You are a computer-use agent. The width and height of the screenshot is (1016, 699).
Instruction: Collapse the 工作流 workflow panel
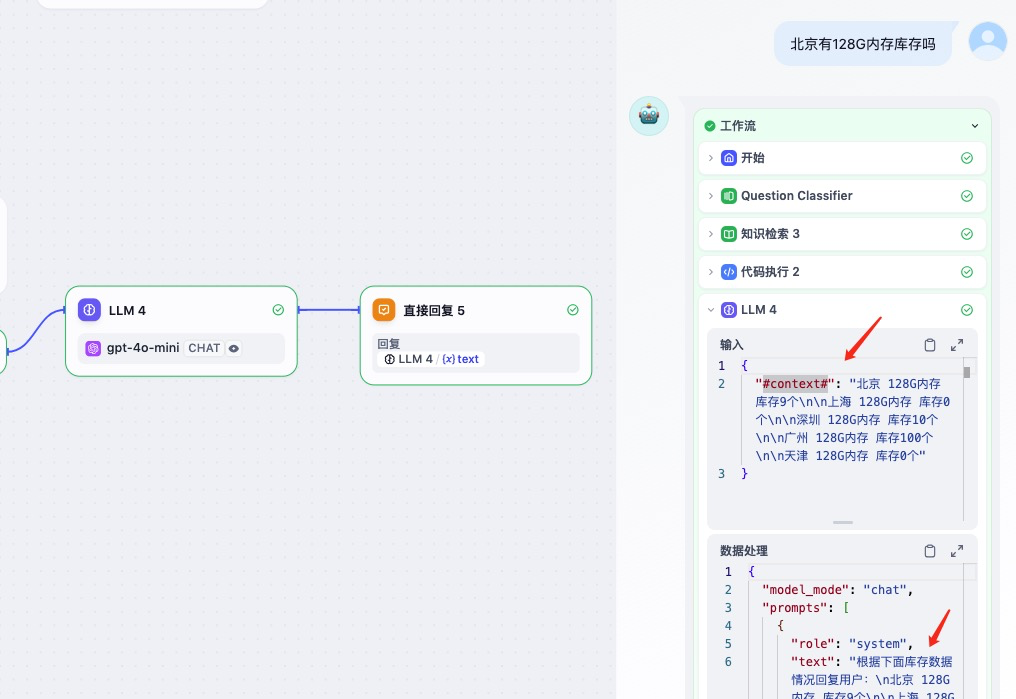click(x=975, y=126)
